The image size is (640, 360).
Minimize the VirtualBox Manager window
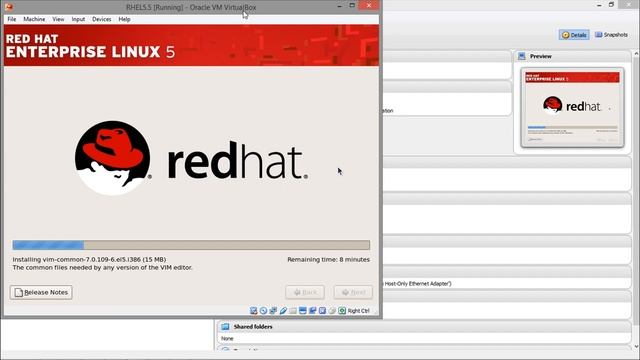tap(599, 5)
